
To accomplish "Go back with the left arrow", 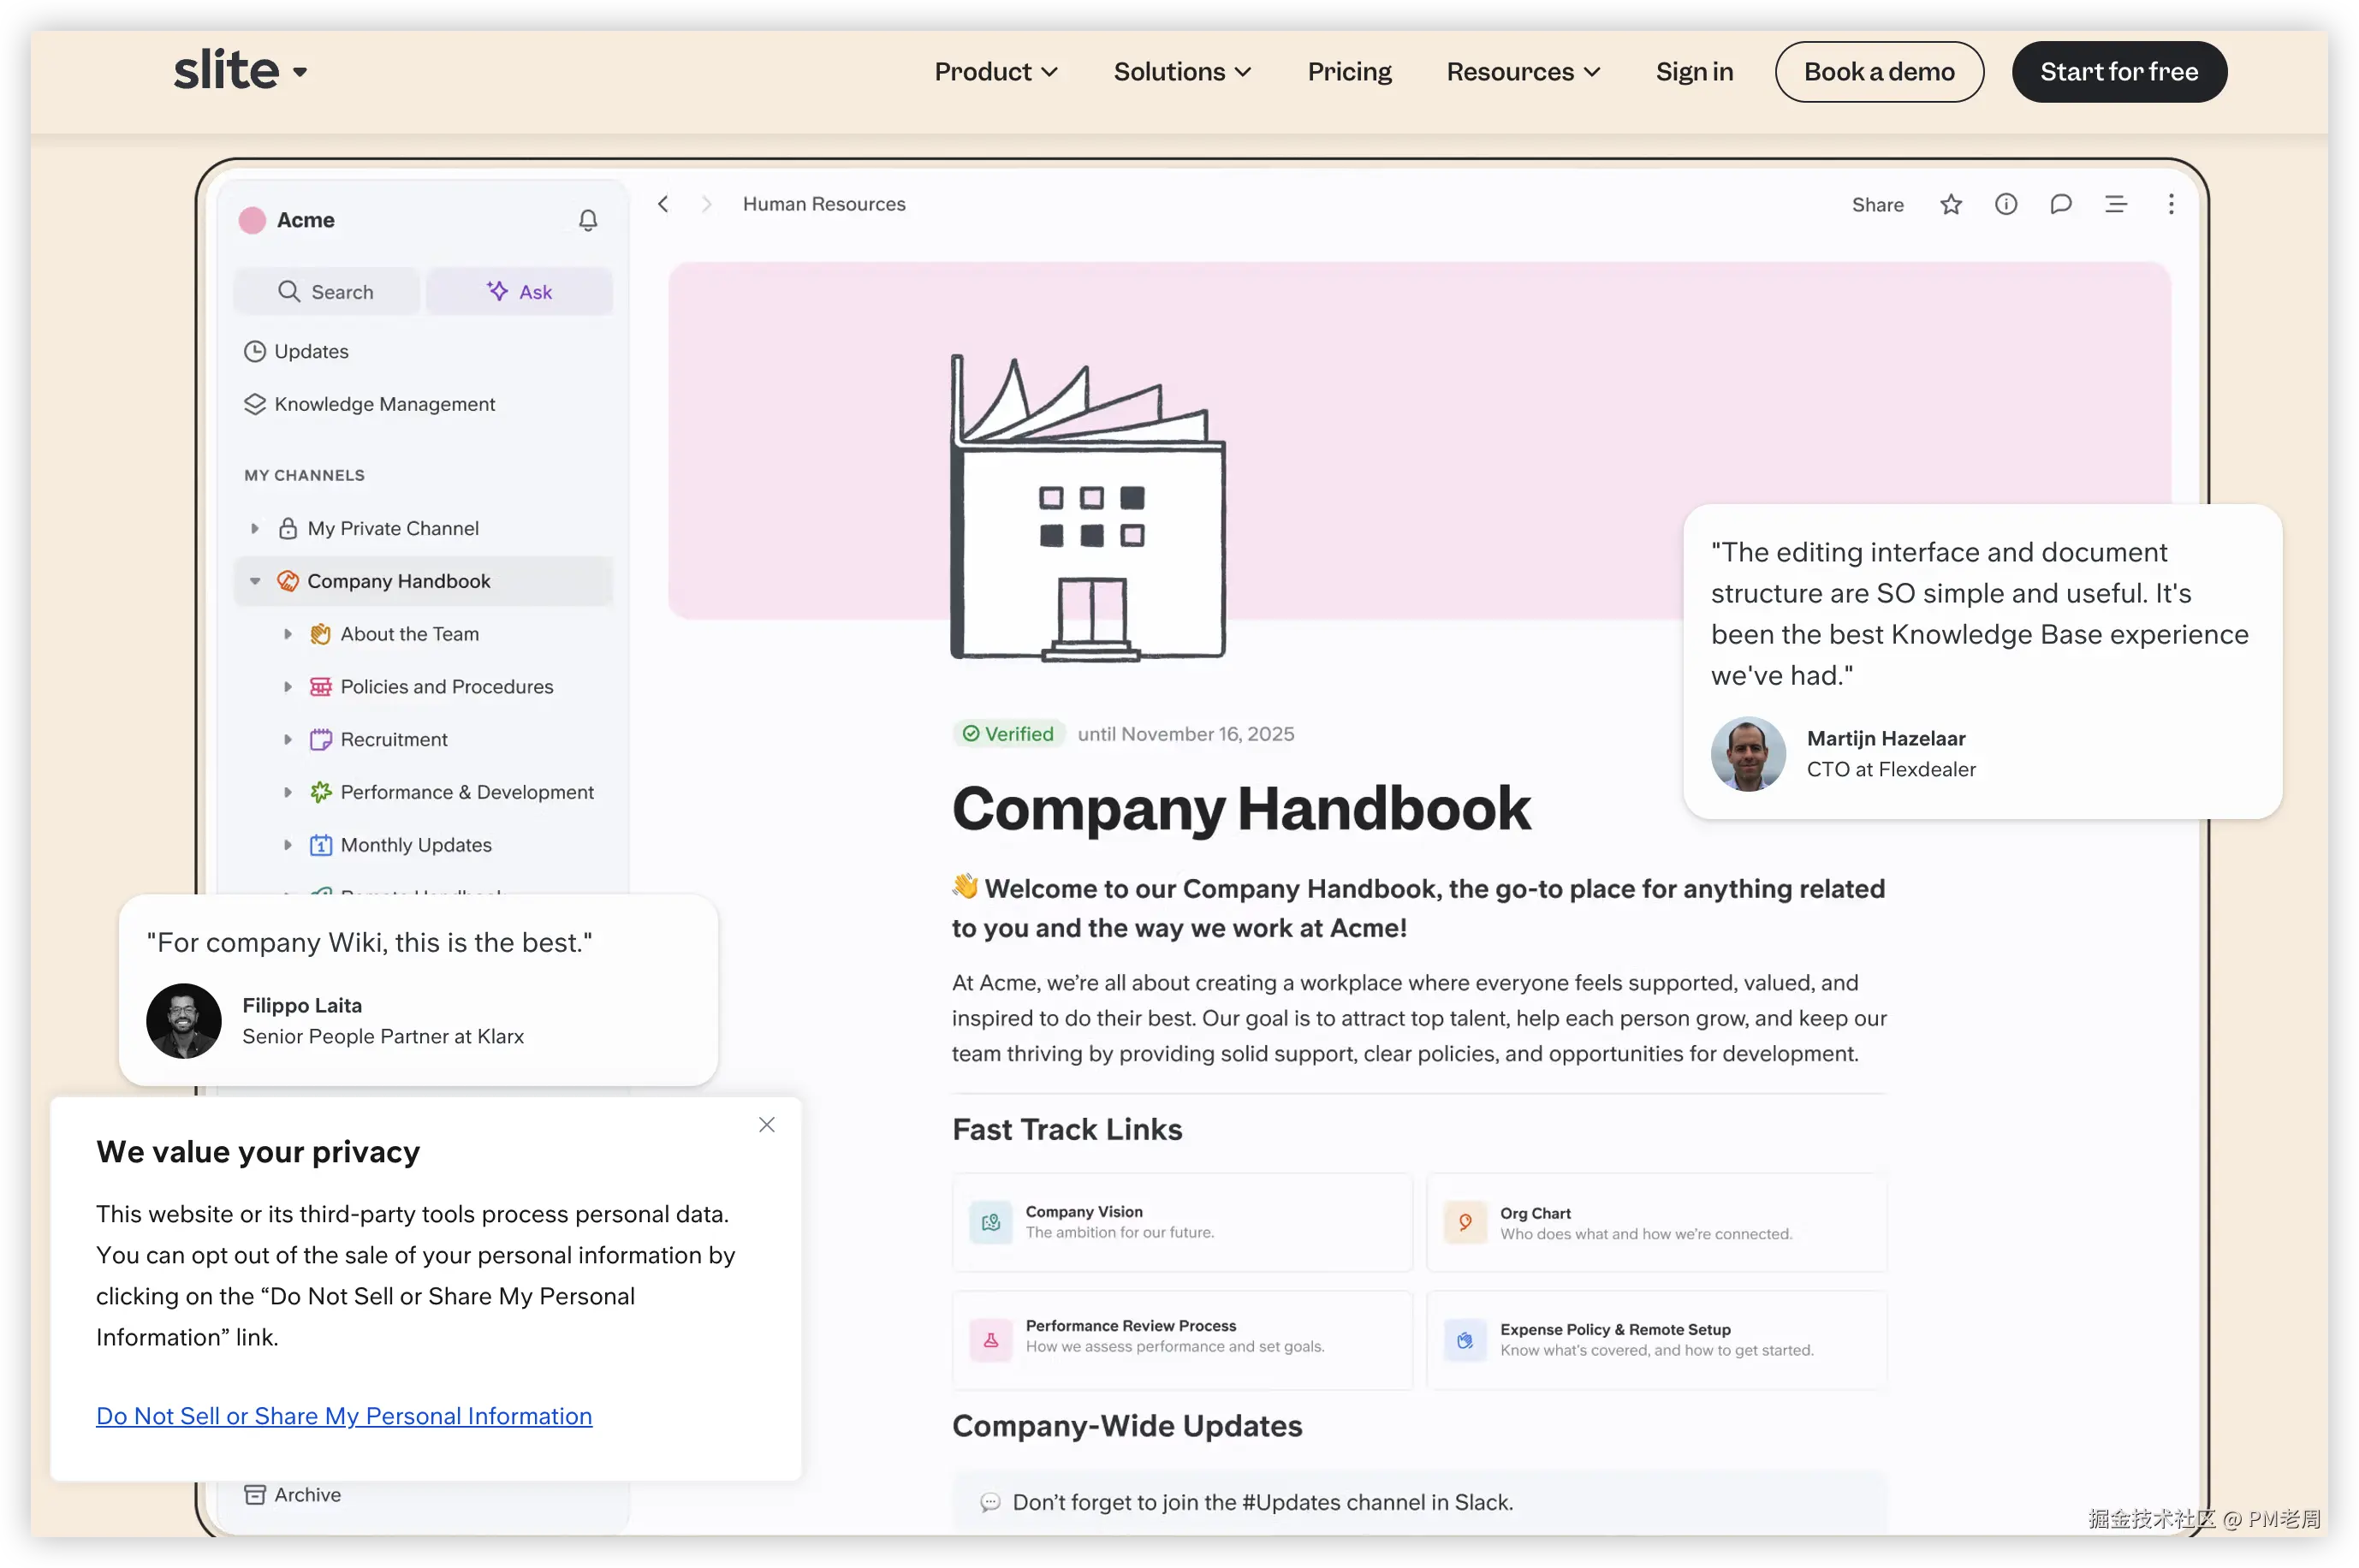I will [663, 205].
